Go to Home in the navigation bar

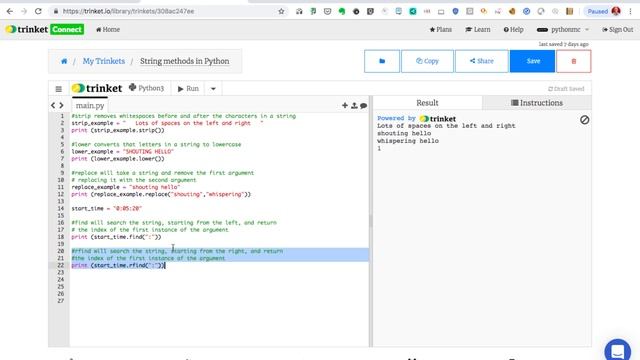tap(108, 29)
